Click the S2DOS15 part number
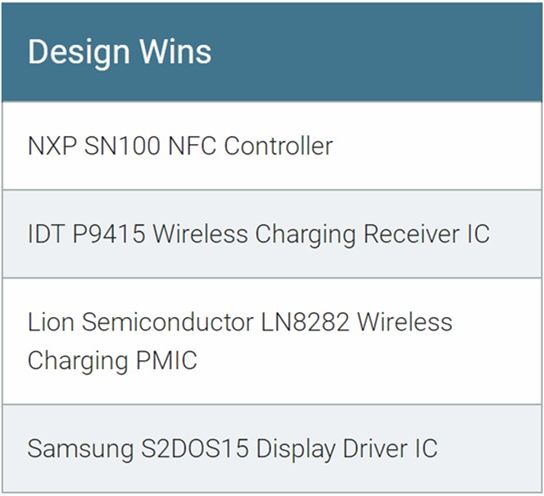Image resolution: width=544 pixels, height=496 pixels. coord(195,448)
